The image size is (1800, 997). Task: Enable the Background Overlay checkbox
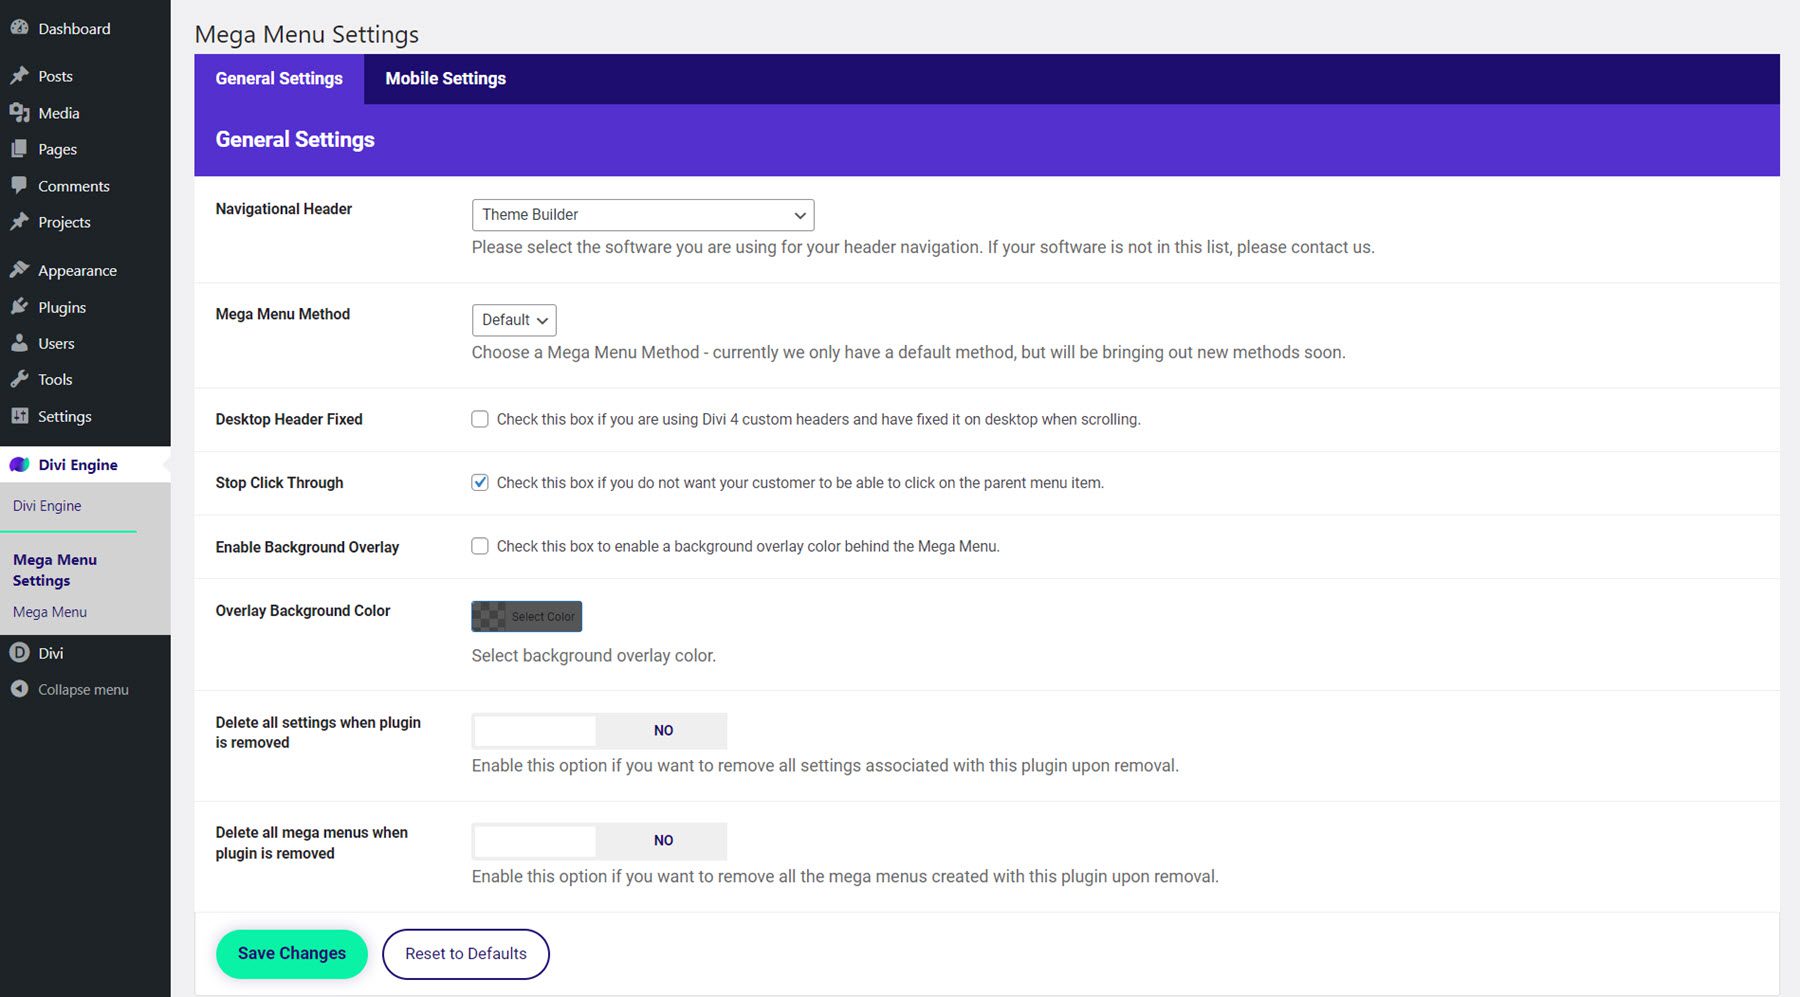coord(480,546)
